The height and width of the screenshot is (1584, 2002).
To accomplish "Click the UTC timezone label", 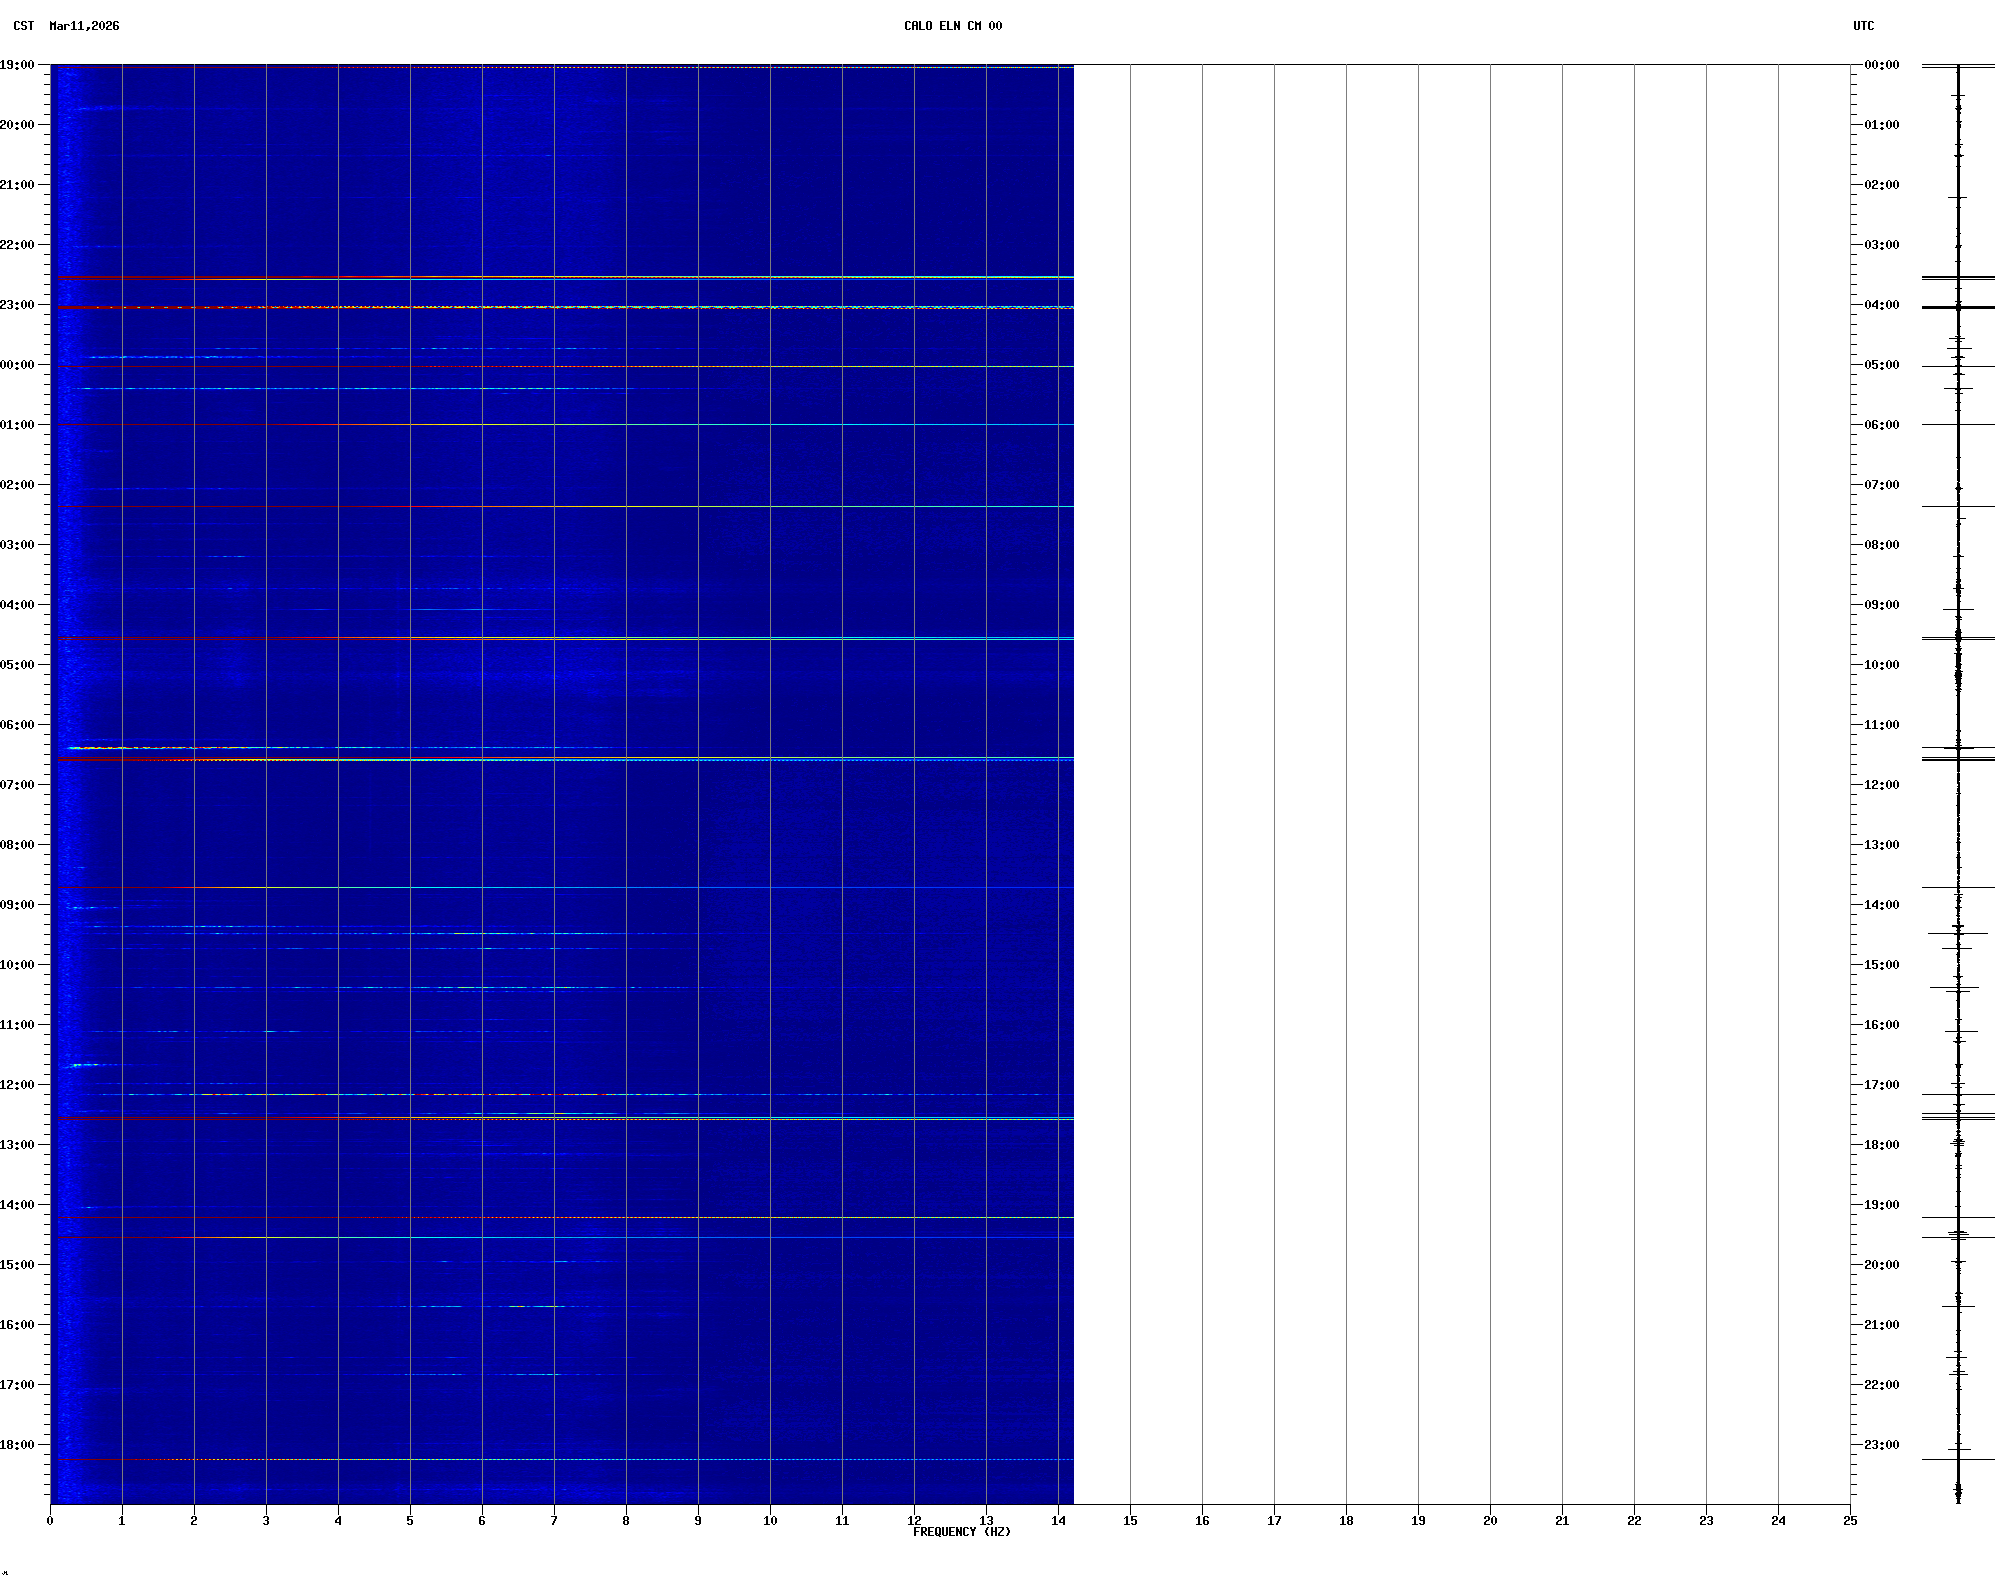I will (1863, 26).
